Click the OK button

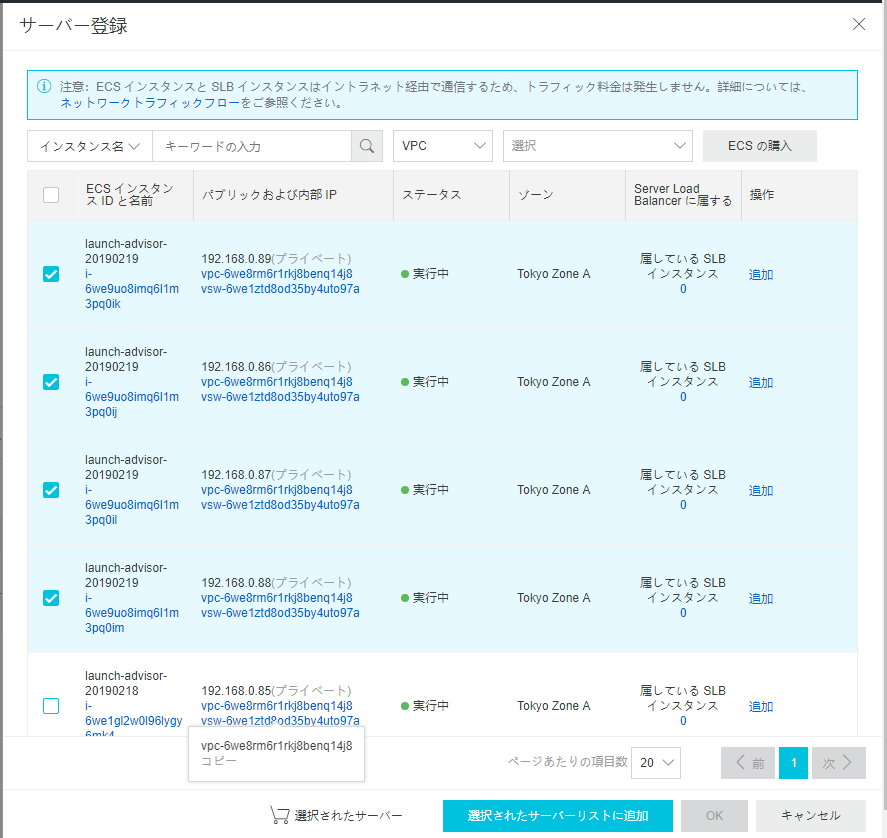[714, 815]
